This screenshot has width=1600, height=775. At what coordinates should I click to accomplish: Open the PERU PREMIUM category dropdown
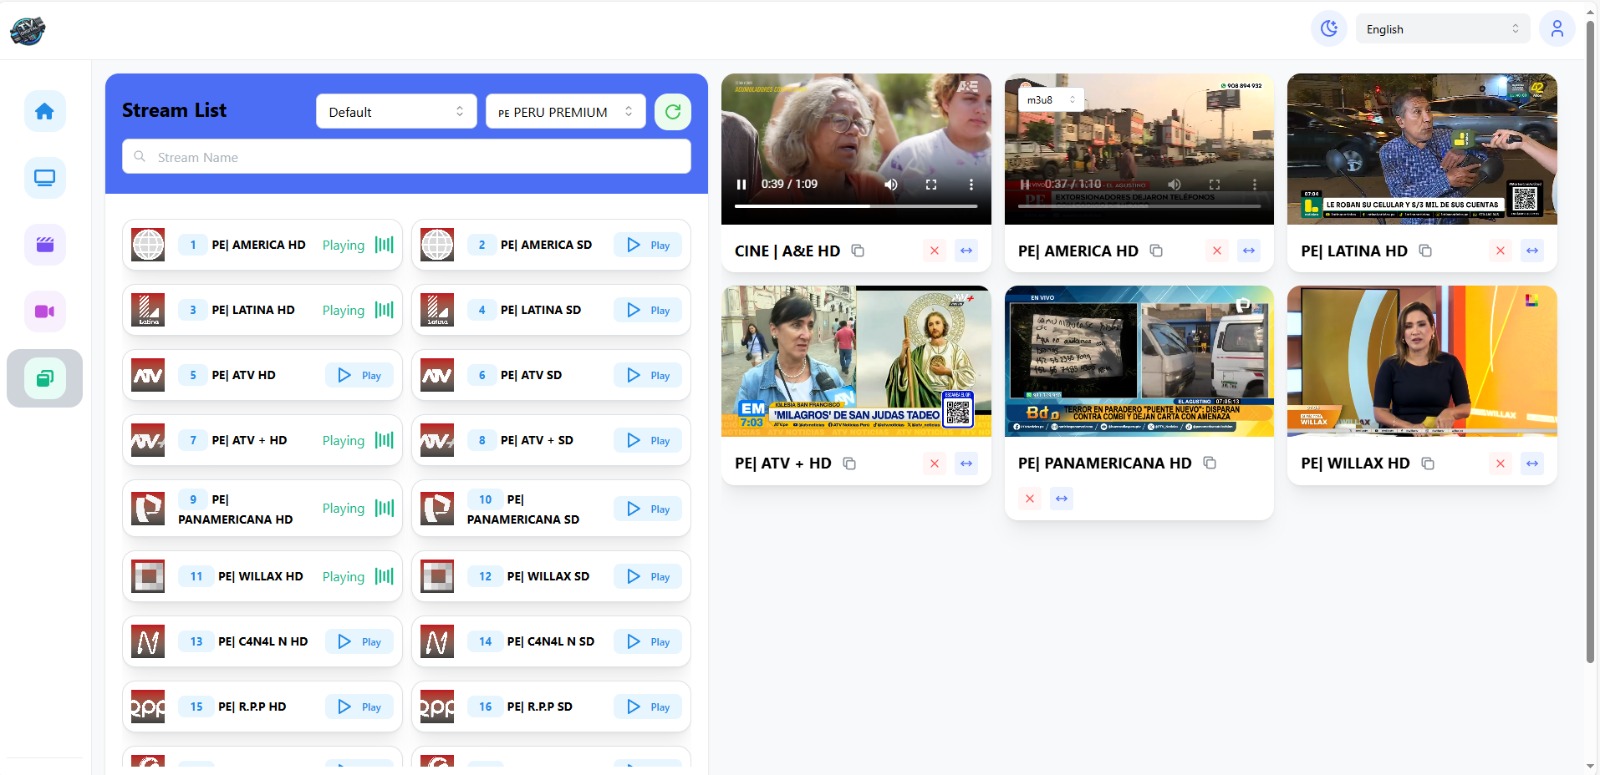[x=565, y=112]
